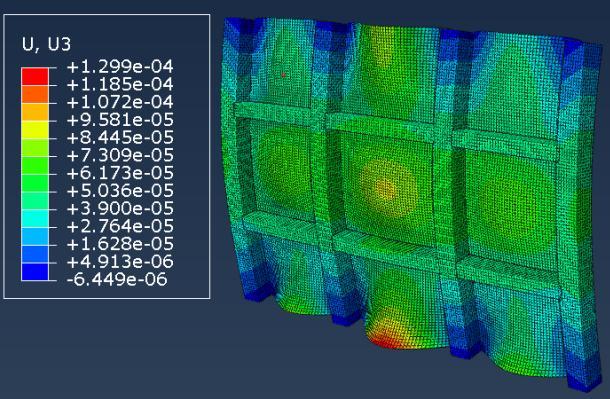Click the red color band in legend
Image resolution: width=610 pixels, height=399 pixels.
[35, 77]
